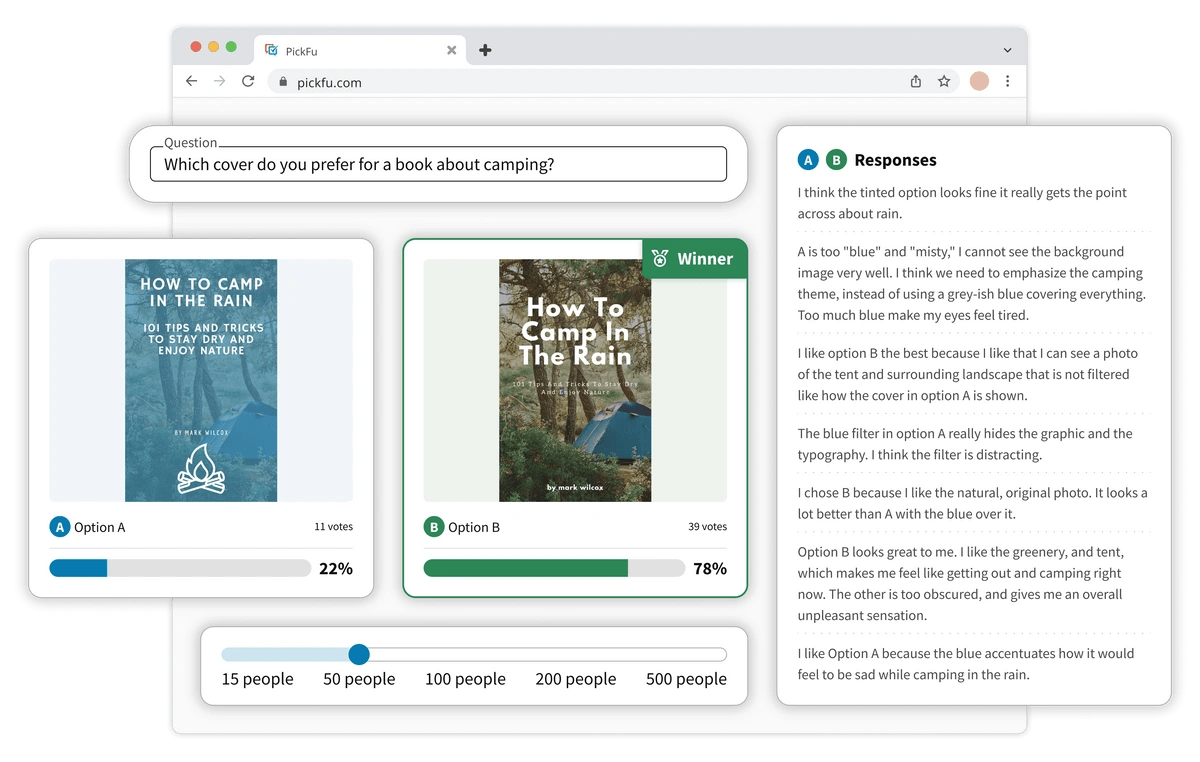Open the share icon next to the address bar
The width and height of the screenshot is (1200, 762).
pos(915,81)
